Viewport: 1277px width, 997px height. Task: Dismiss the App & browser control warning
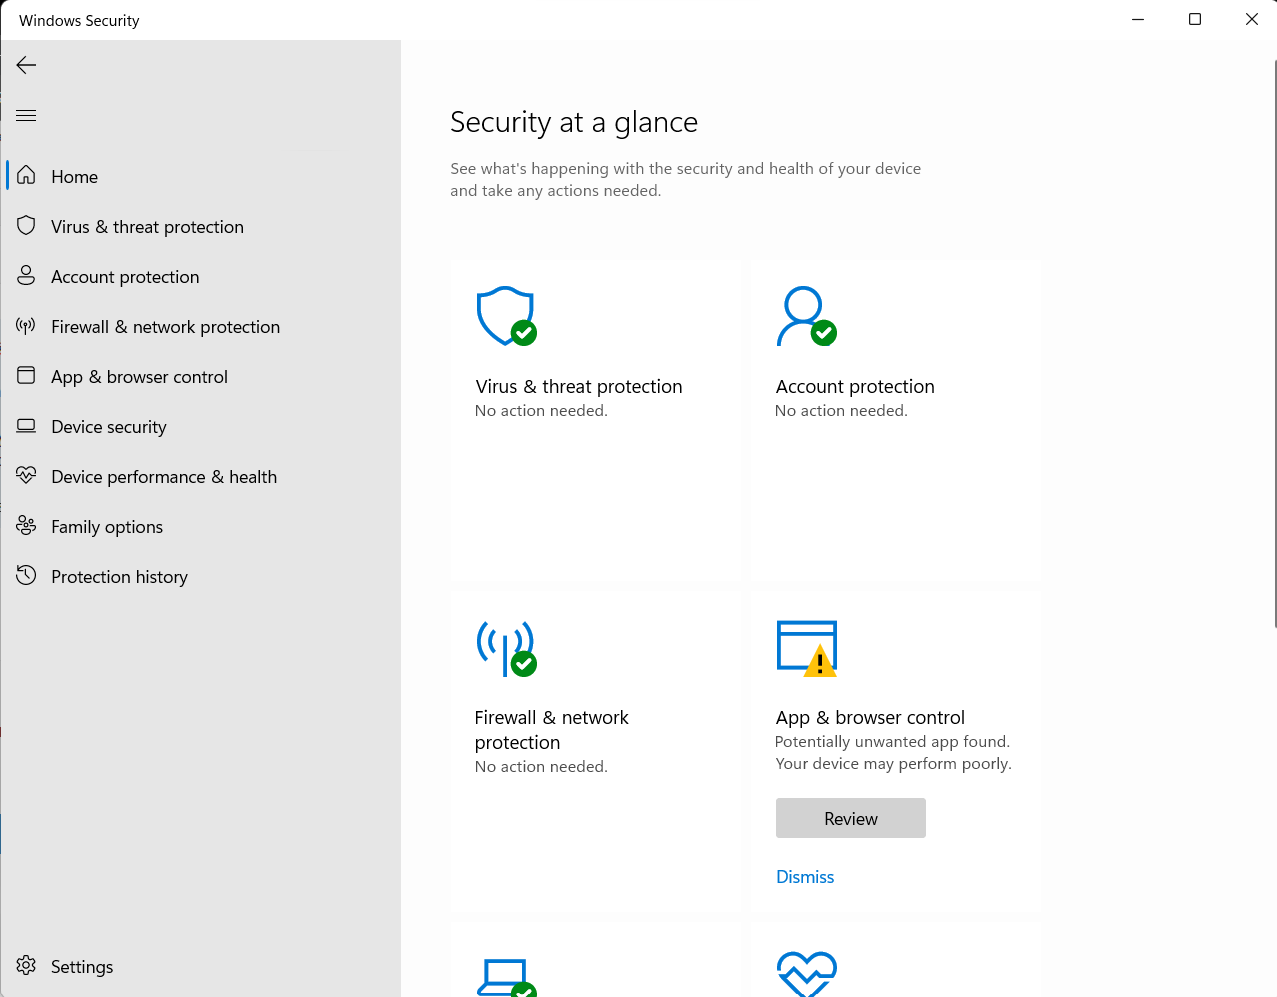click(x=805, y=876)
